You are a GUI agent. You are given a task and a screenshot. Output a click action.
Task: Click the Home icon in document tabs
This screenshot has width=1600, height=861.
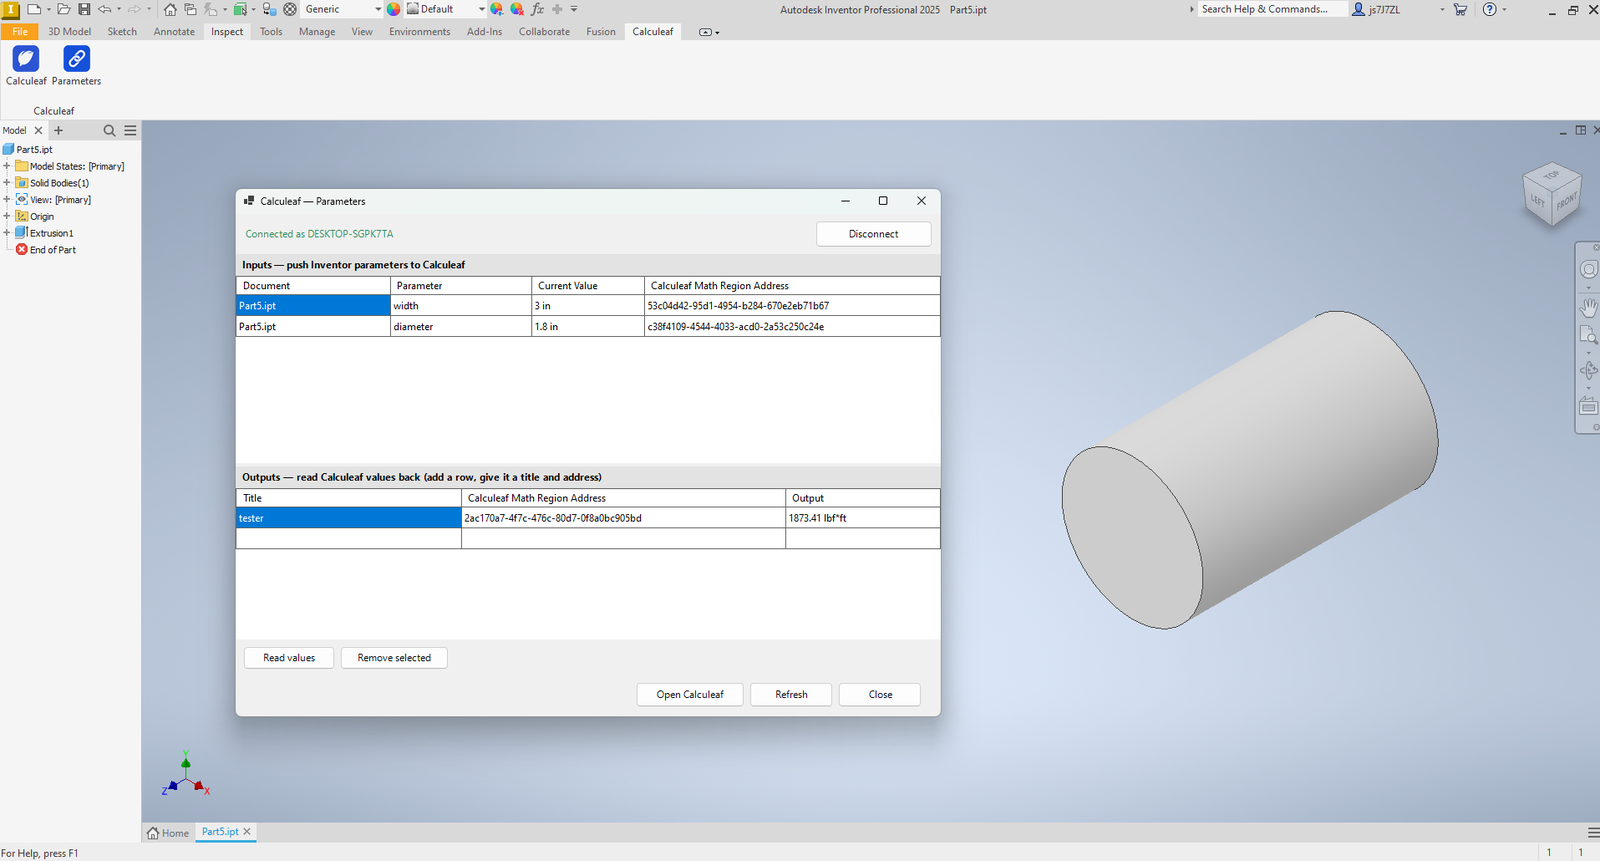(153, 833)
